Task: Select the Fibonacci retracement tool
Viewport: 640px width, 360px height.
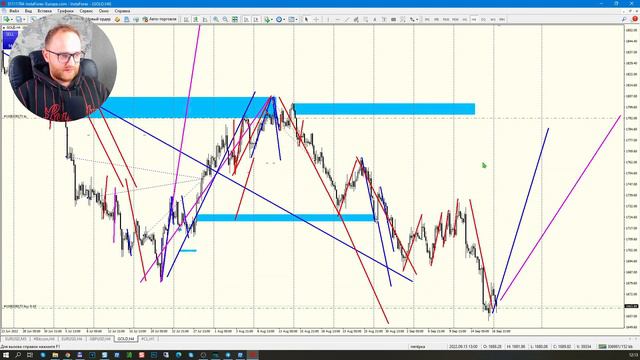Action: [366, 19]
